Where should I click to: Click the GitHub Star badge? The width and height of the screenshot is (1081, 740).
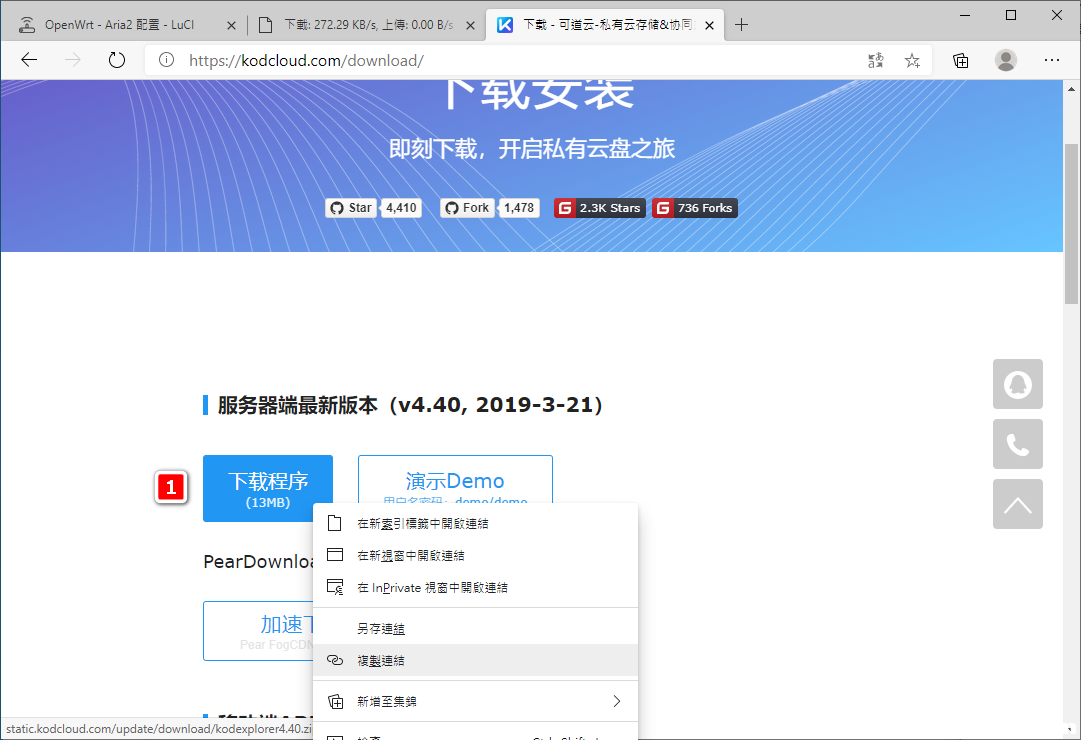(351, 208)
